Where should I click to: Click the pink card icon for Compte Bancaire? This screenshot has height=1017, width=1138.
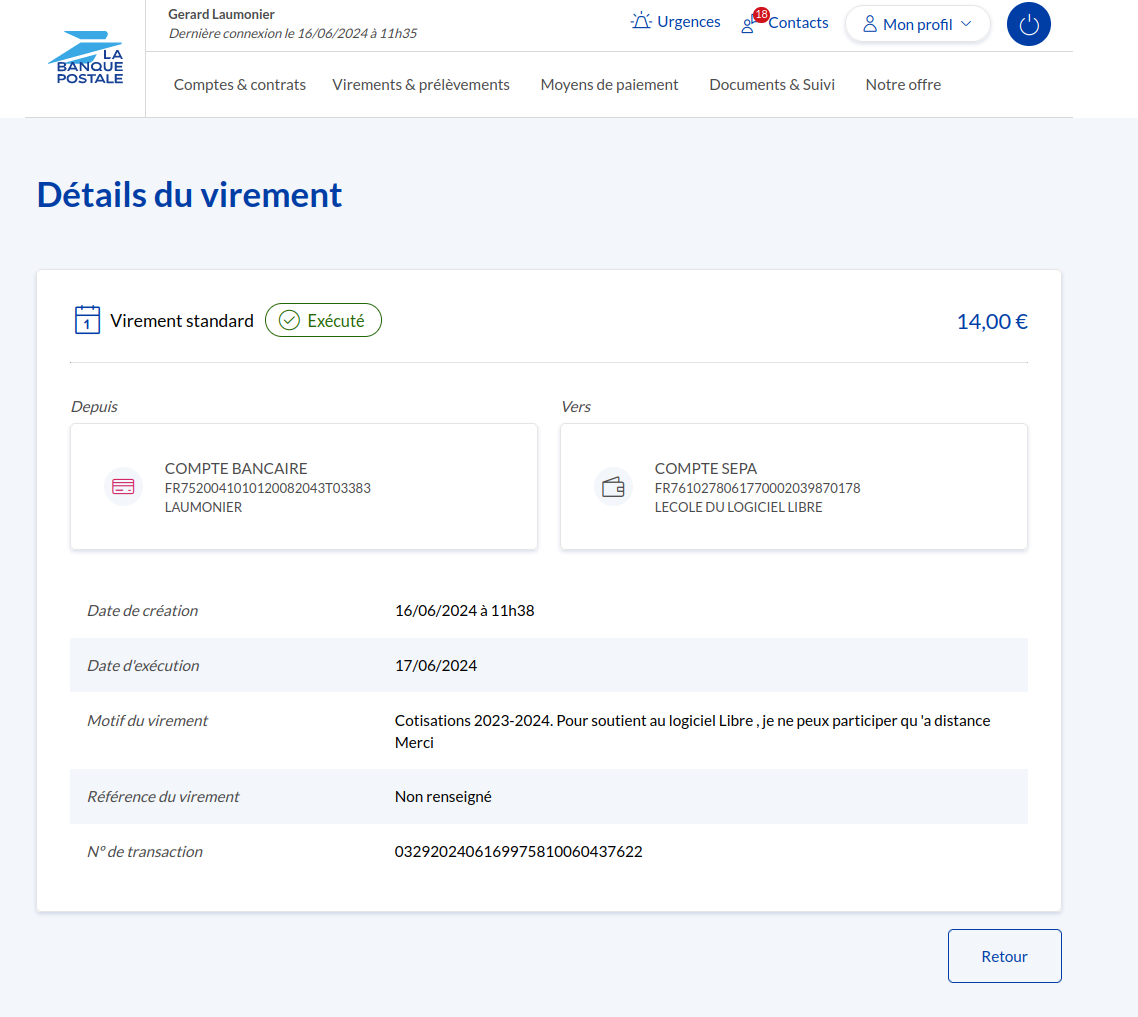point(124,487)
